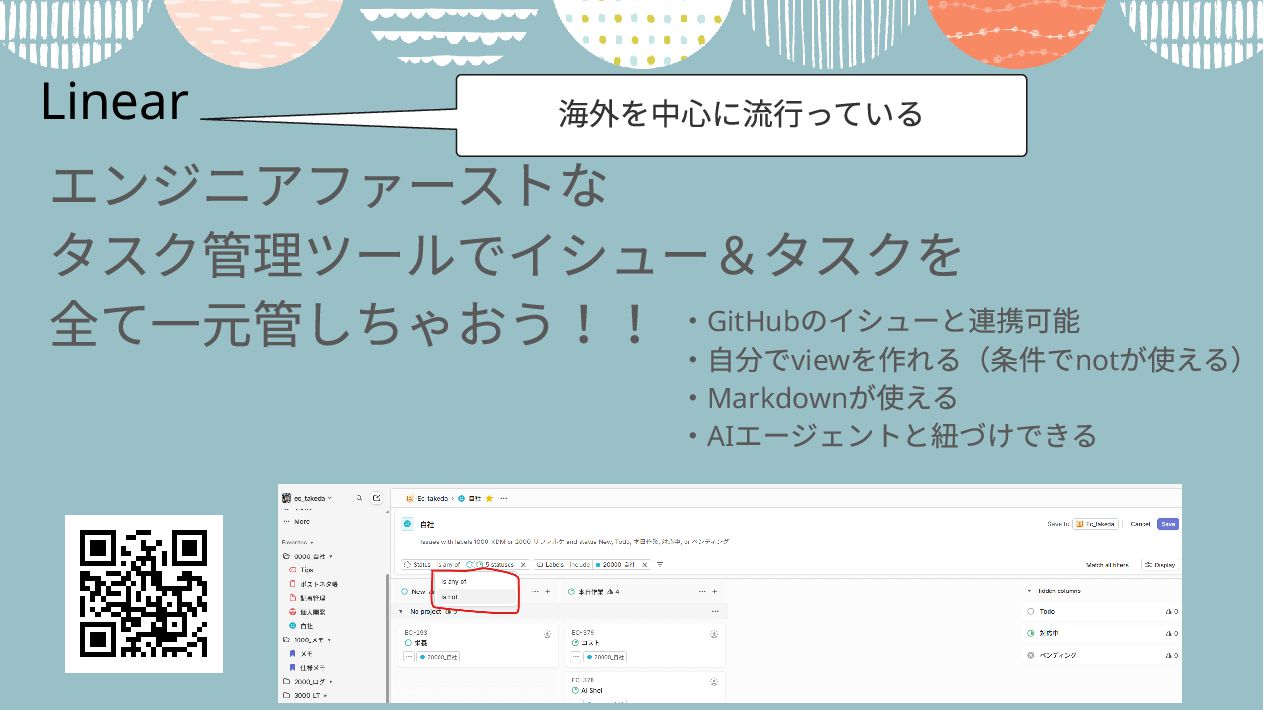Viewport: 1264px width, 710px height.
Task: Open the コスト issue card
Action: (645, 645)
